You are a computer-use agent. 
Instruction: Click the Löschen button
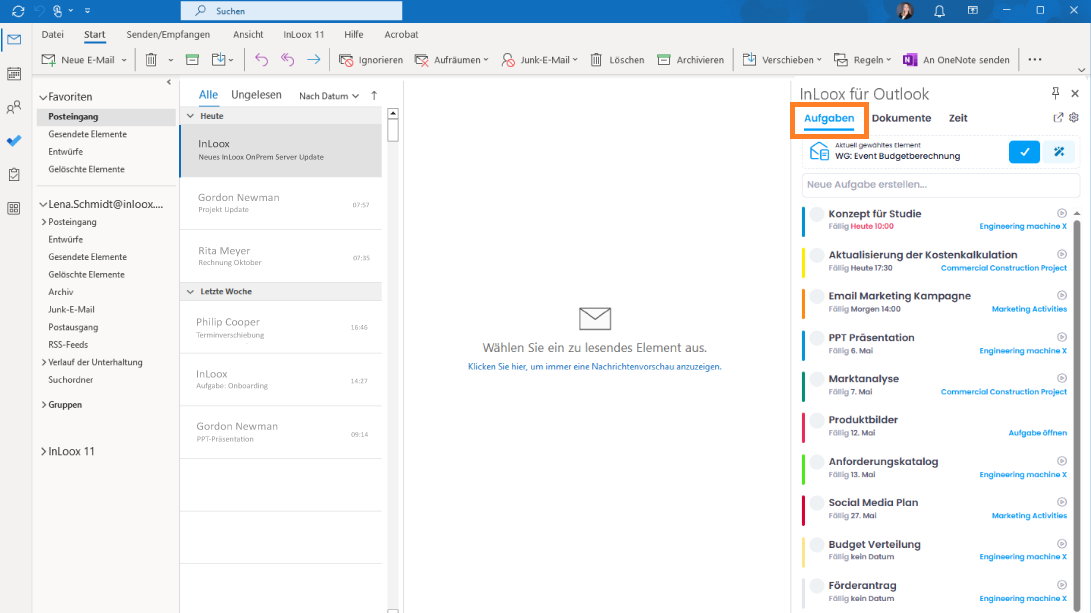[x=618, y=60]
